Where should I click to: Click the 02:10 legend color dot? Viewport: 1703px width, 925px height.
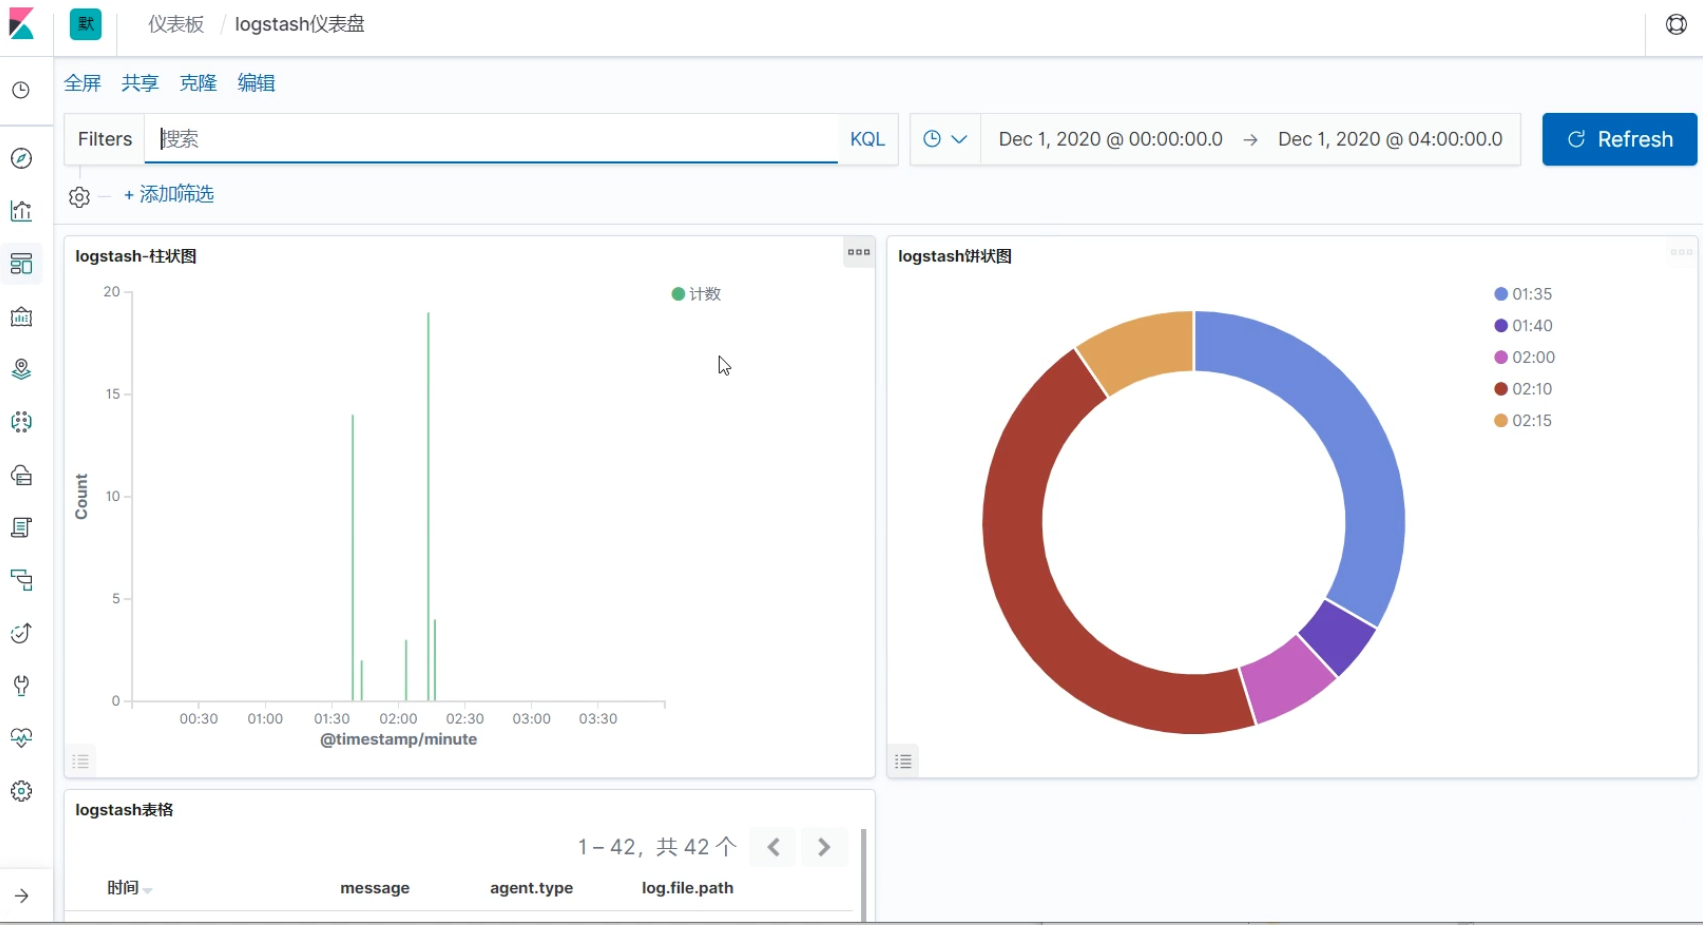(1500, 389)
